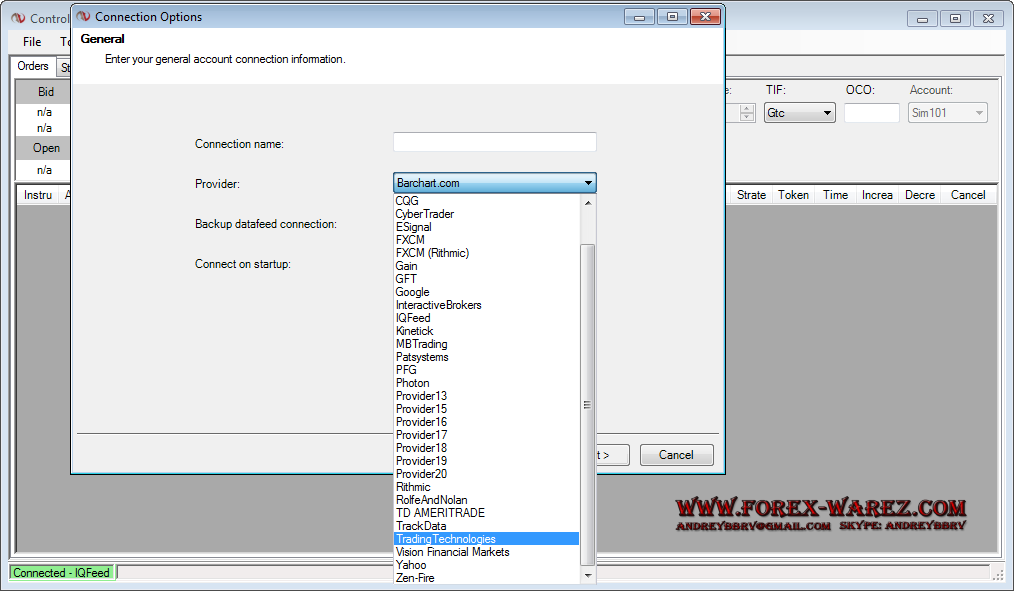Click the Time column header
This screenshot has width=1014, height=591.
tap(835, 195)
